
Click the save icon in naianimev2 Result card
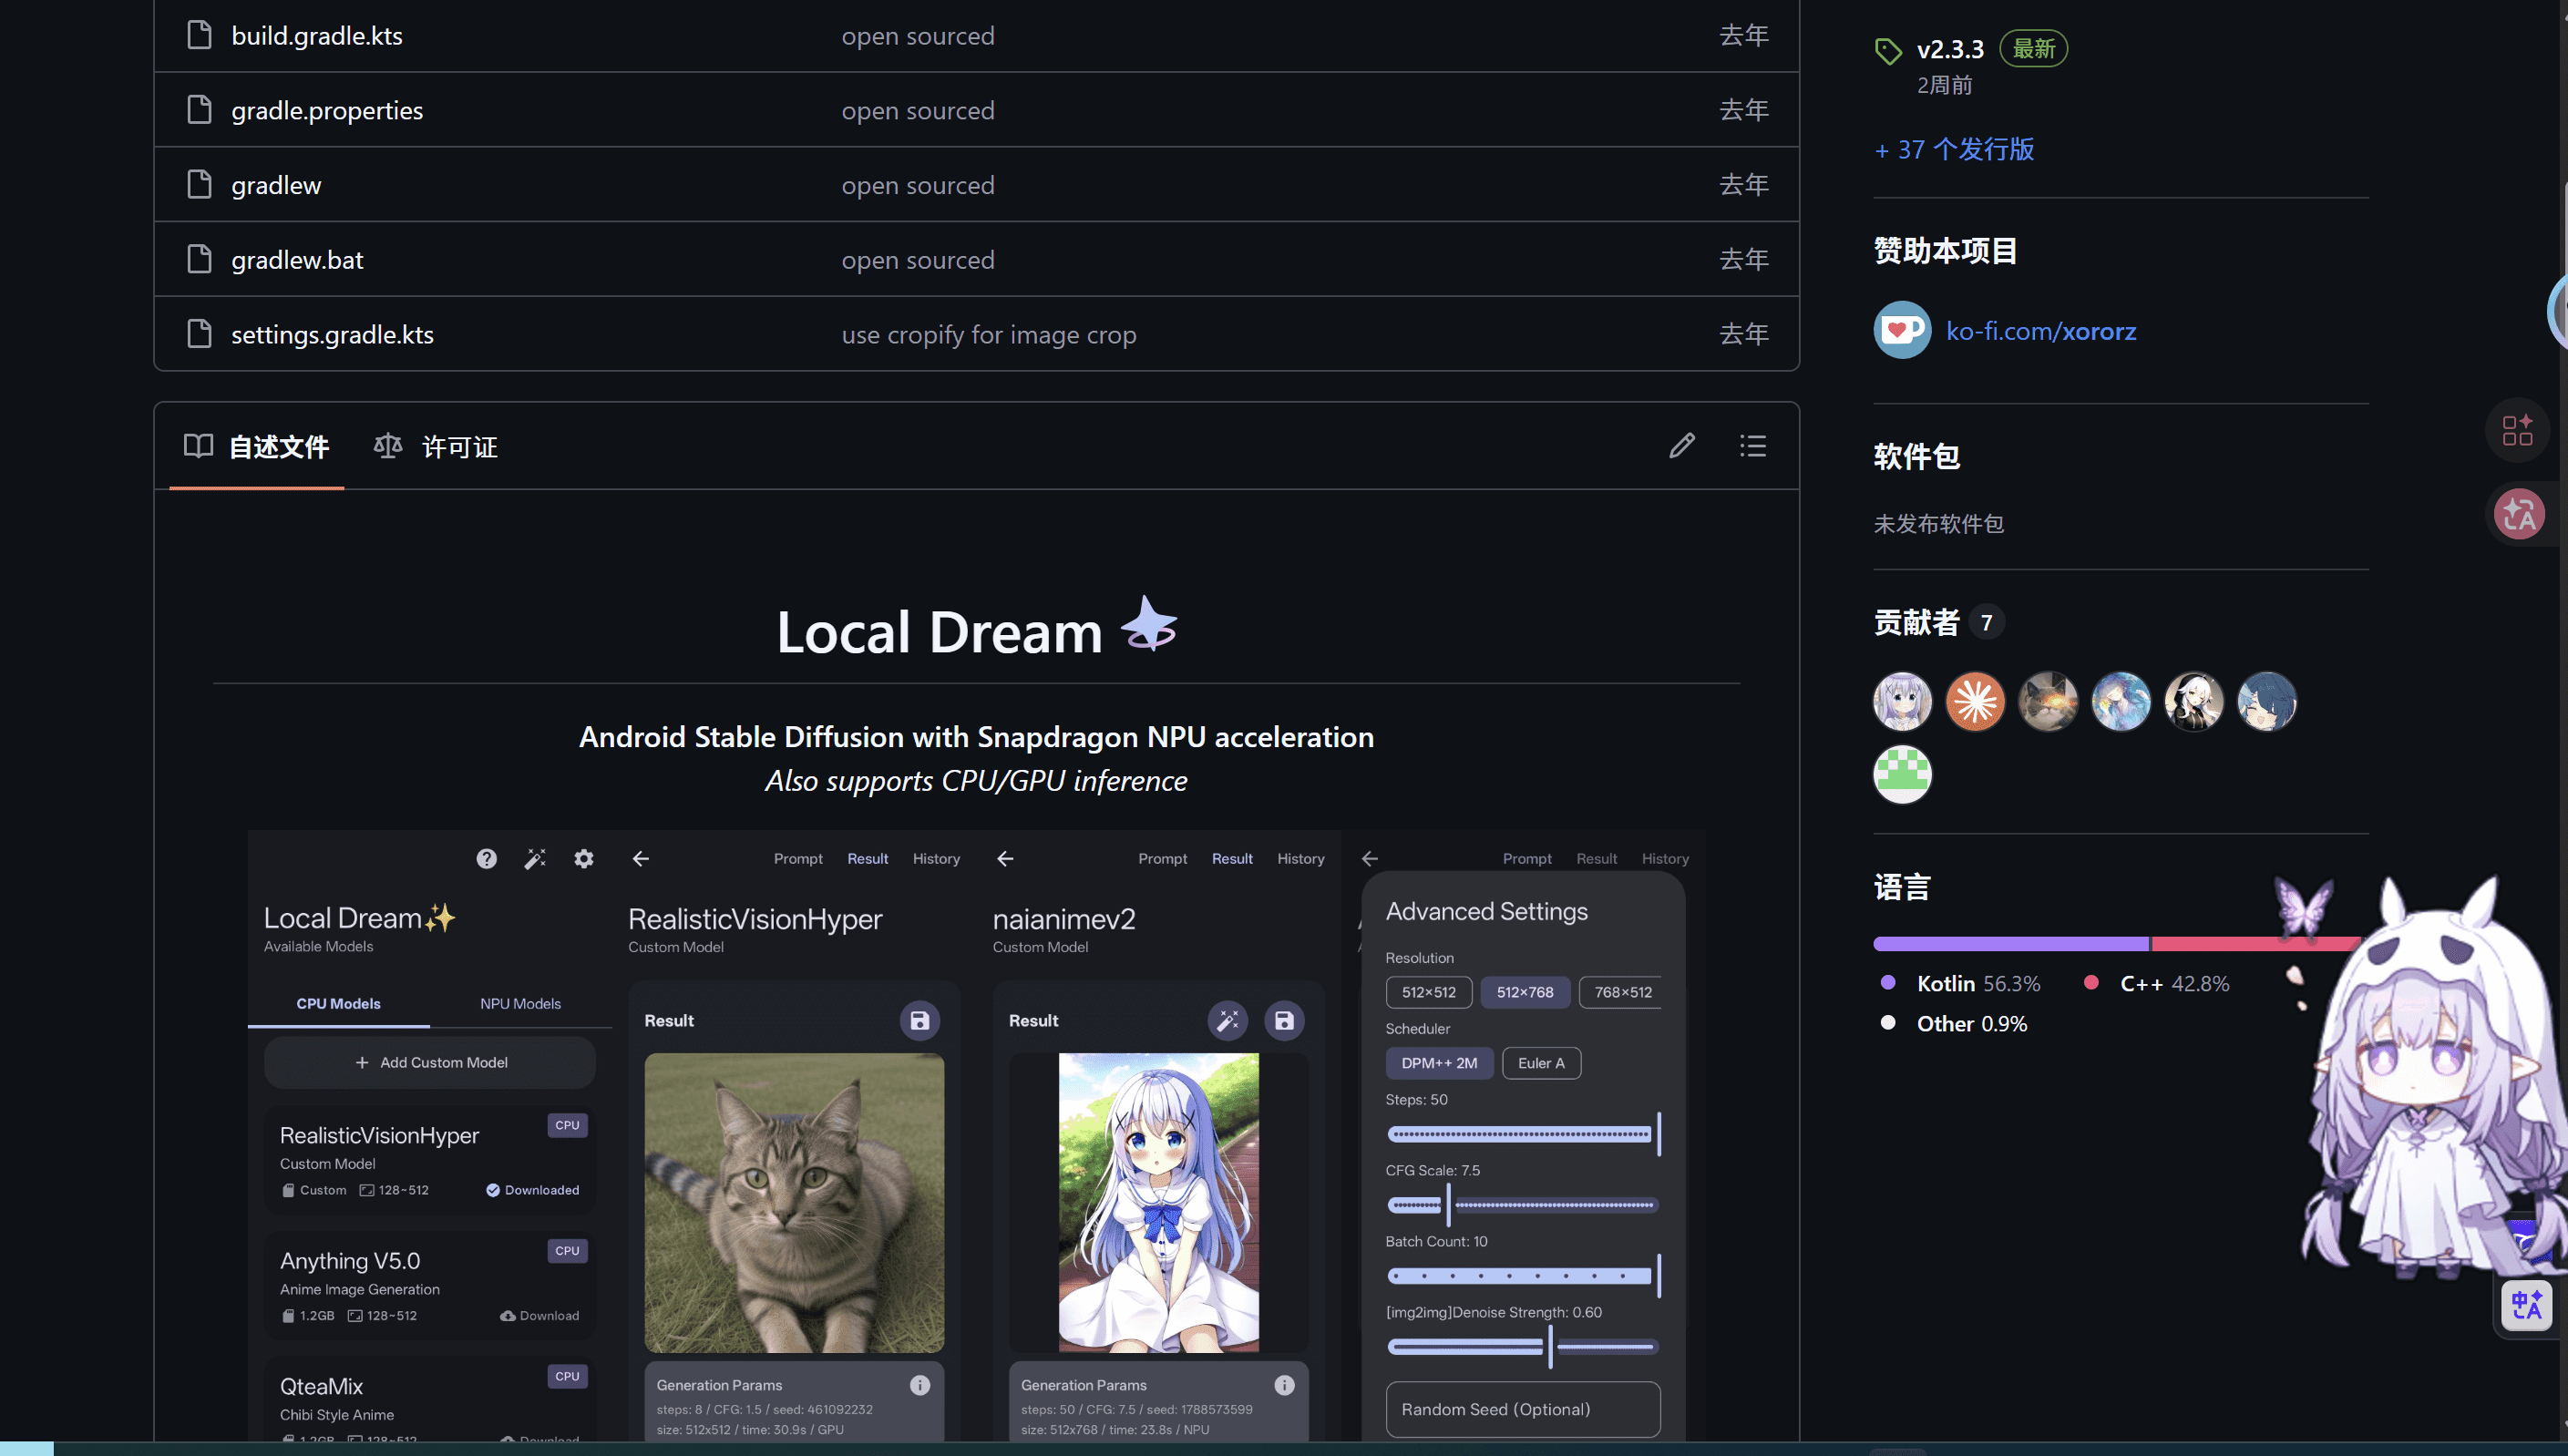[x=1284, y=1021]
